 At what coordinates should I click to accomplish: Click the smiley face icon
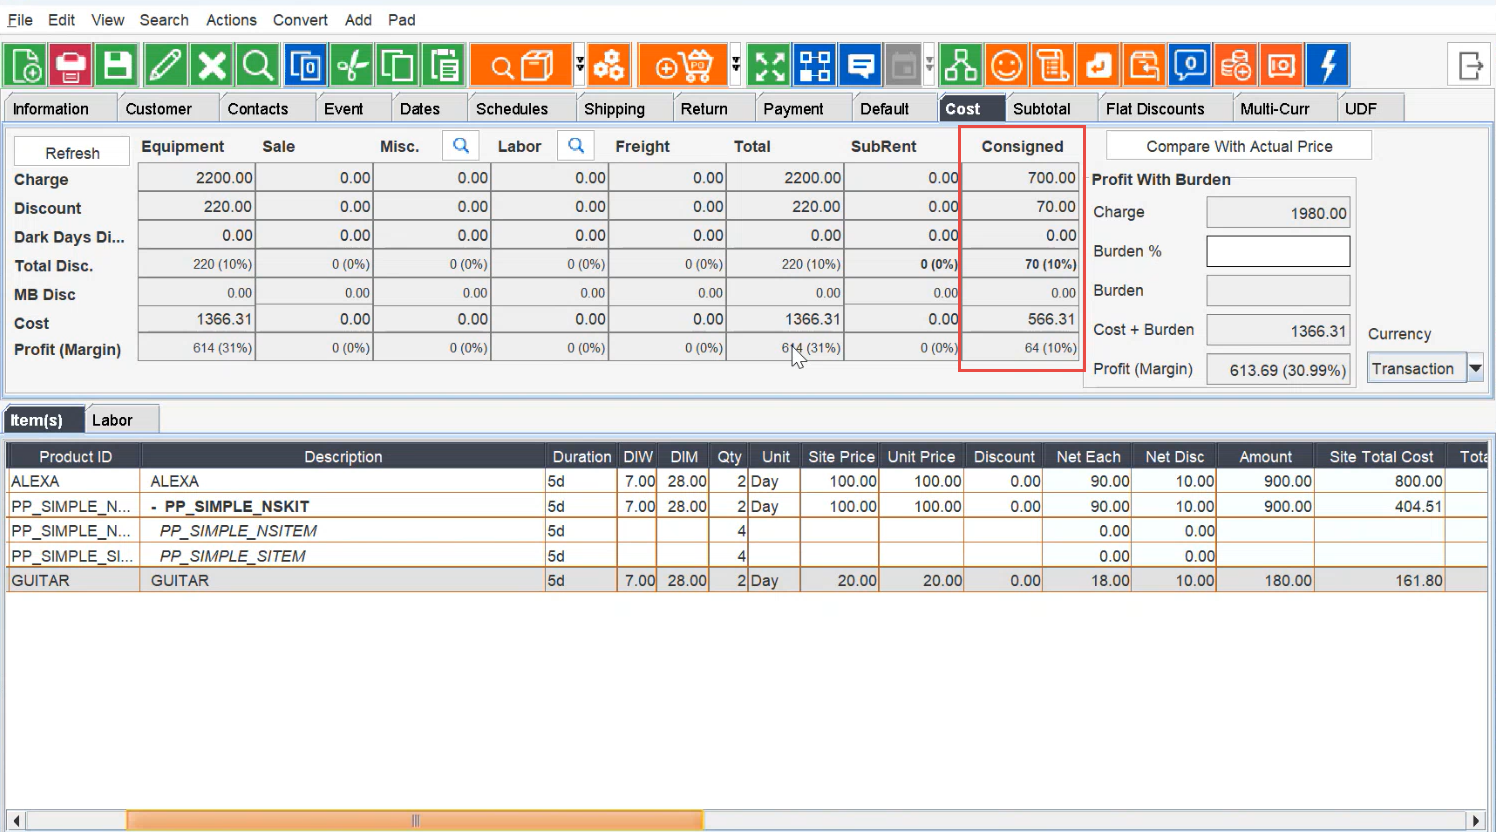pos(1006,66)
